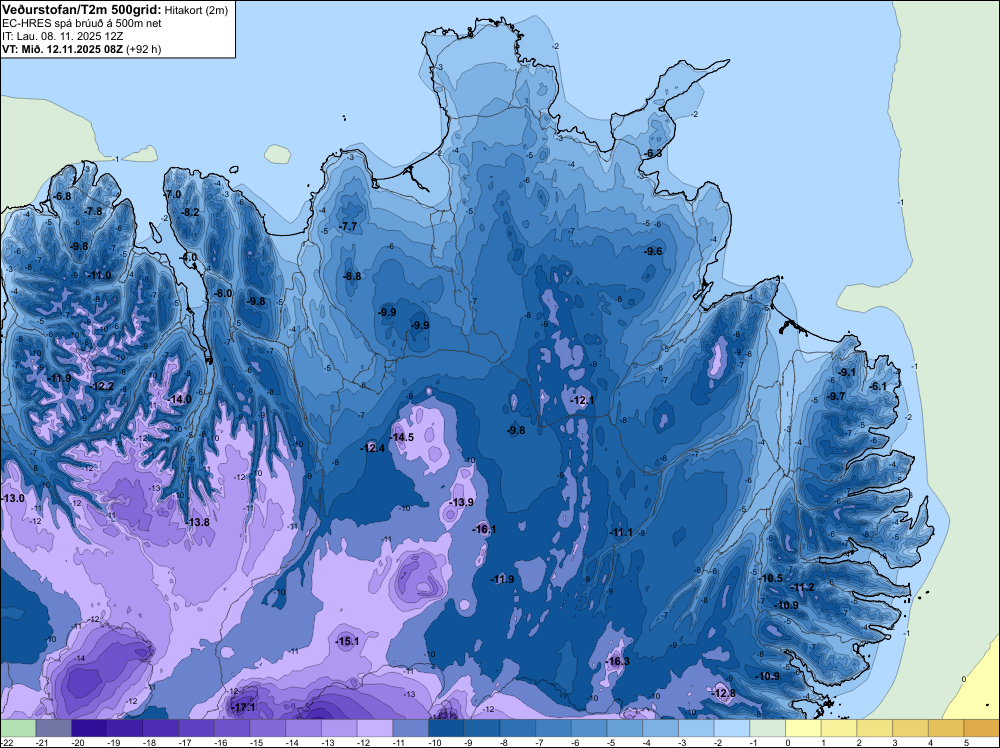1000x748 pixels.
Task: Click the -9.7 temperature label
Action: pos(835,397)
